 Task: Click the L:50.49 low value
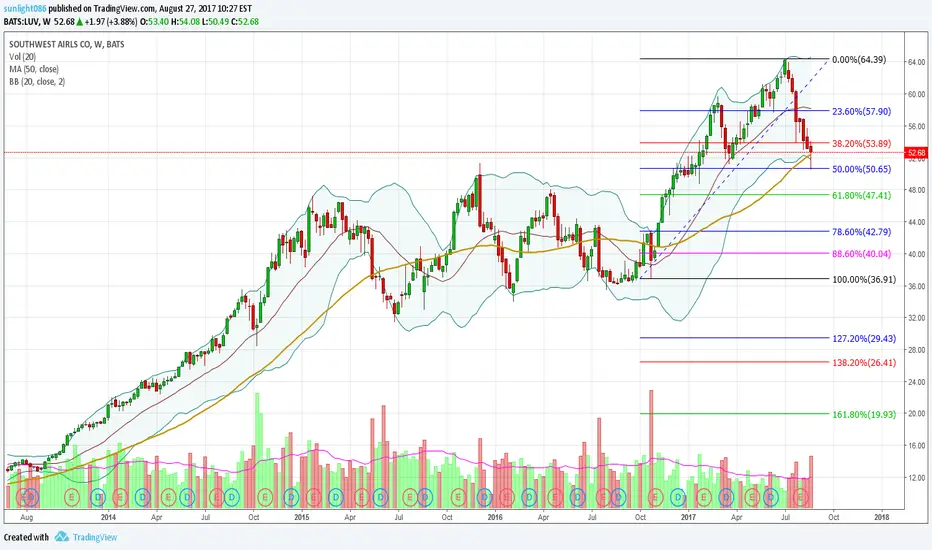(x=215, y=22)
